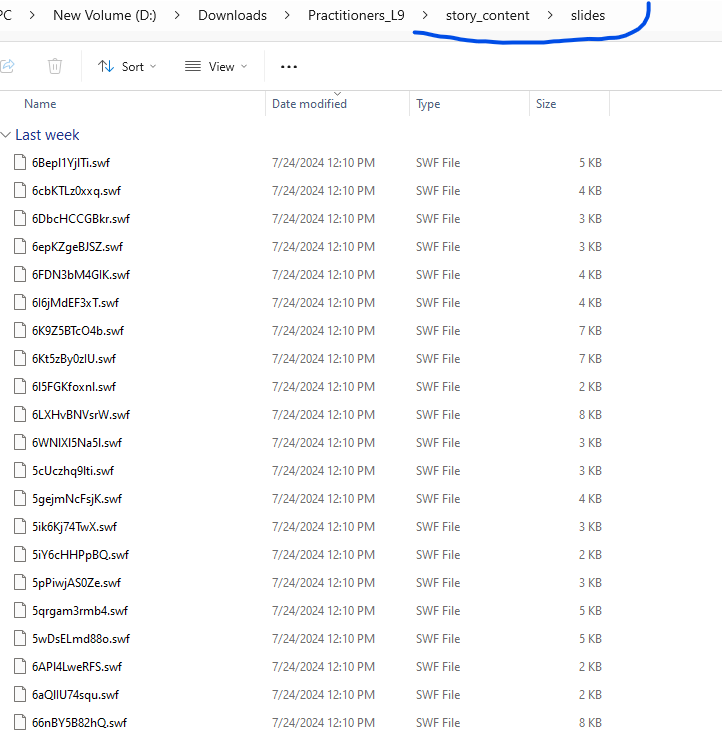
Task: Select file name 6I6jMdEF3xT.swf
Action: (75, 303)
